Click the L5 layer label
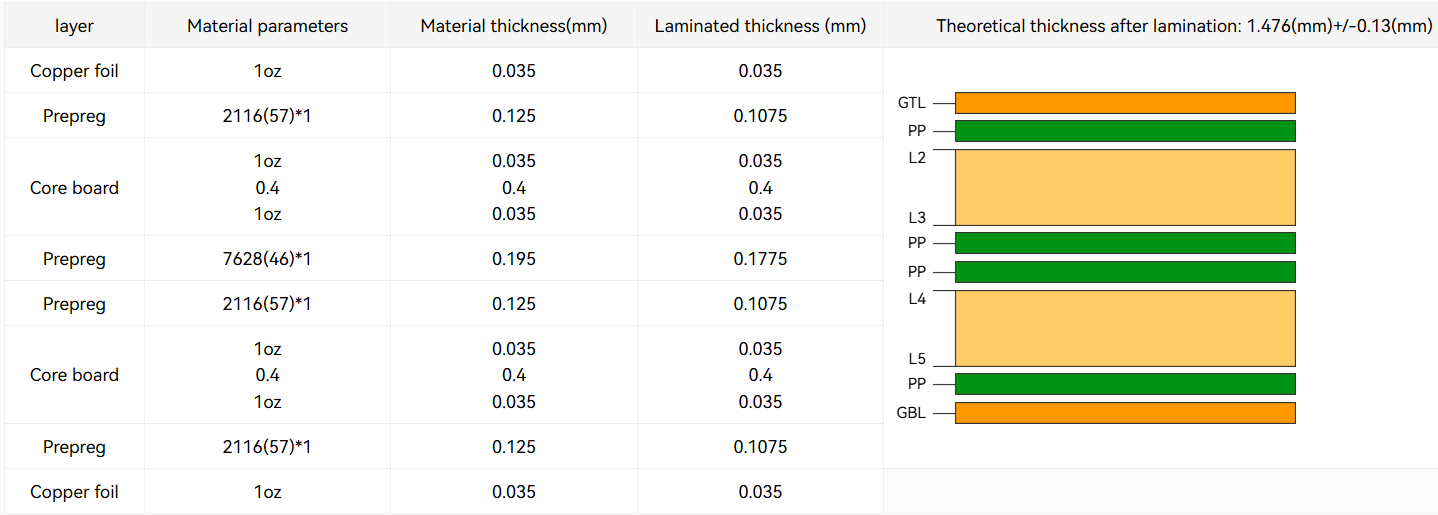This screenshot has width=1438, height=515. [x=917, y=359]
